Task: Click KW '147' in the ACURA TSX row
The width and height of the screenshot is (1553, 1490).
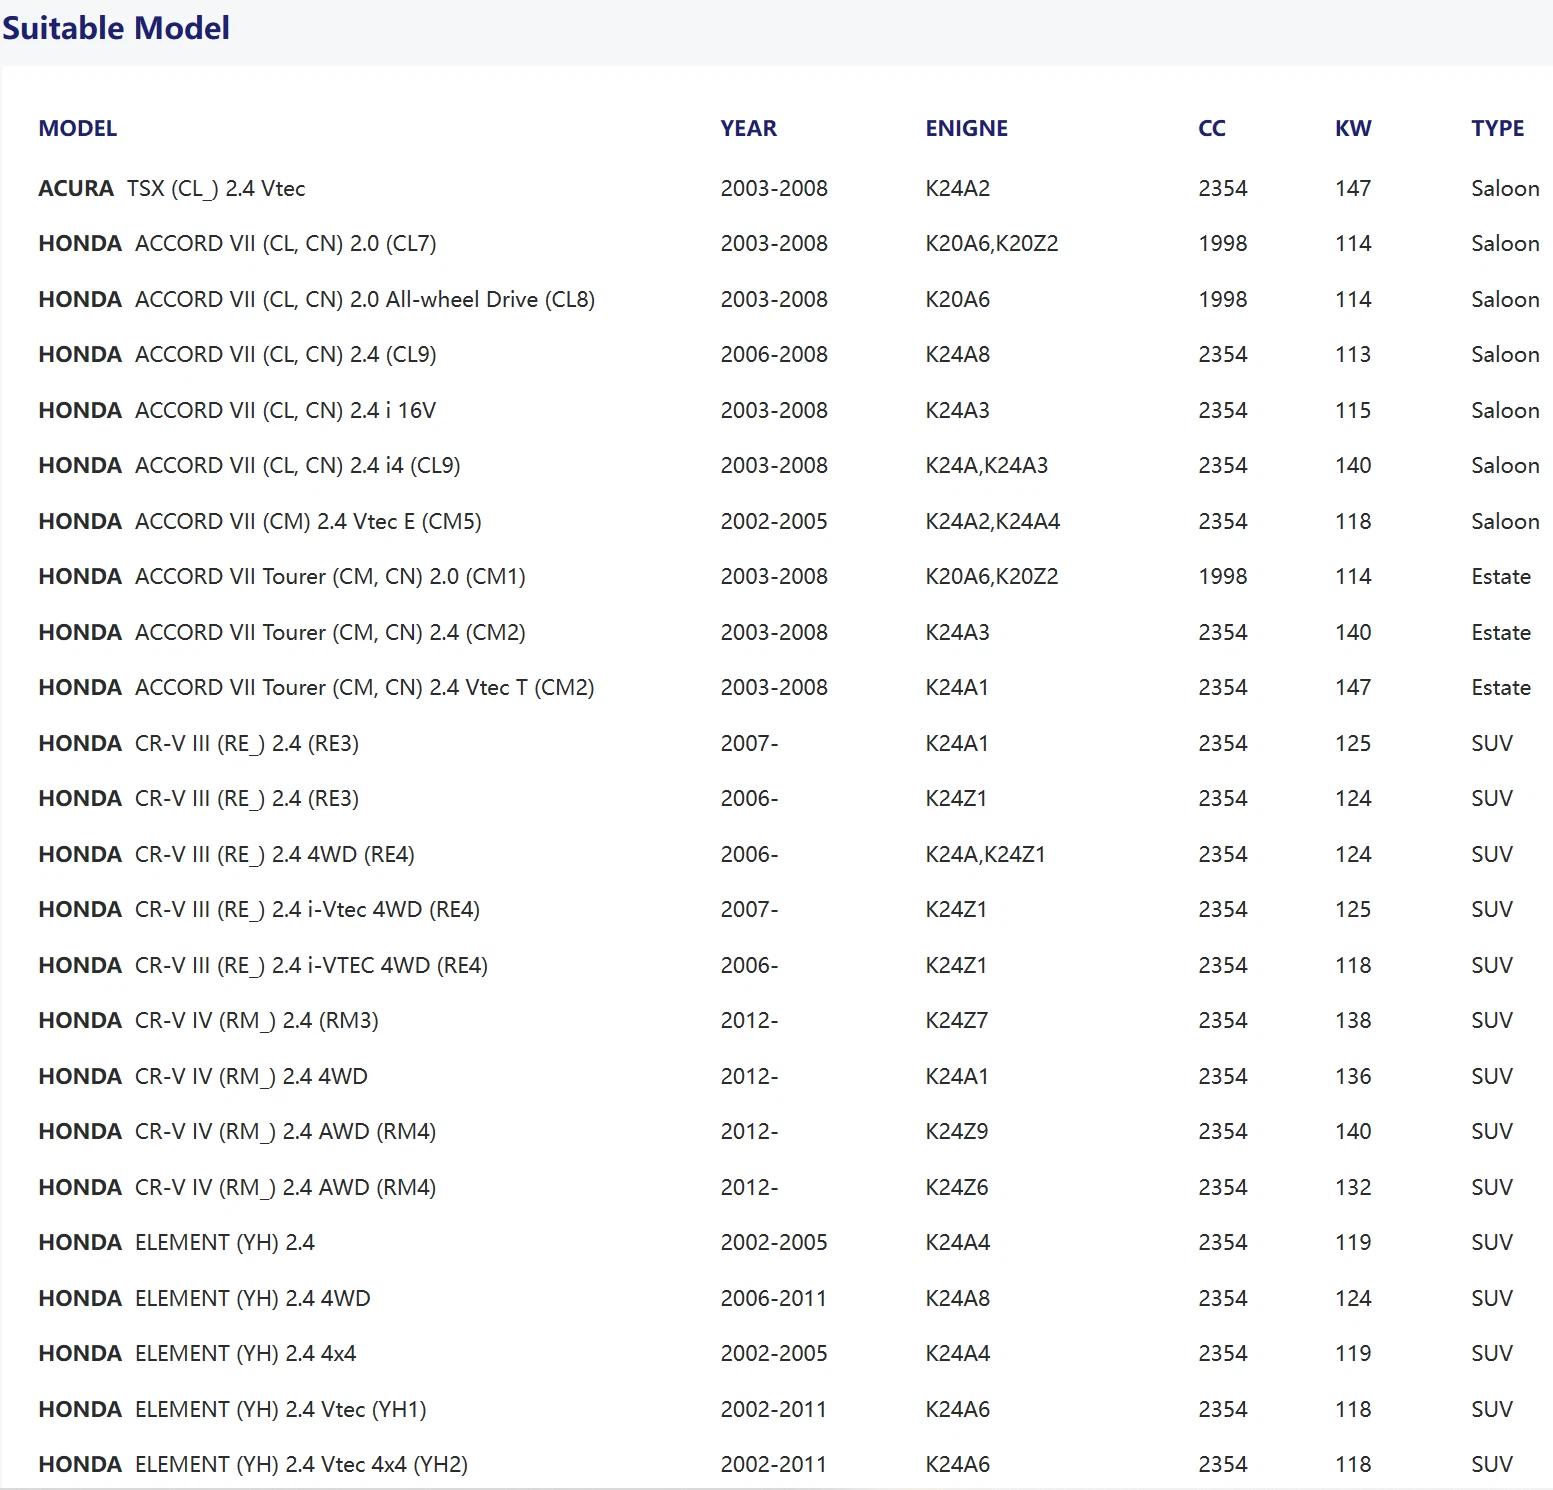Action: [1353, 188]
